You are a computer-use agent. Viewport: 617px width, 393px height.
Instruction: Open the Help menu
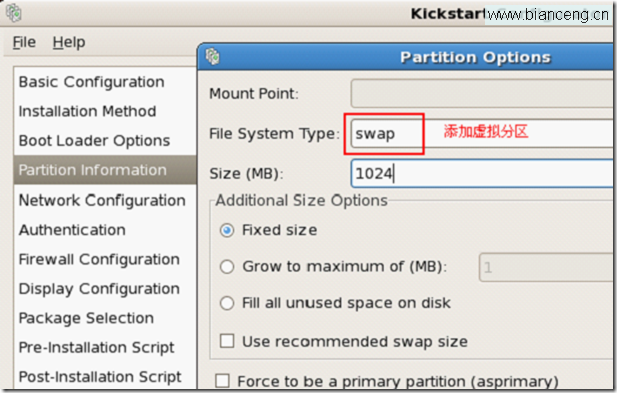point(69,42)
